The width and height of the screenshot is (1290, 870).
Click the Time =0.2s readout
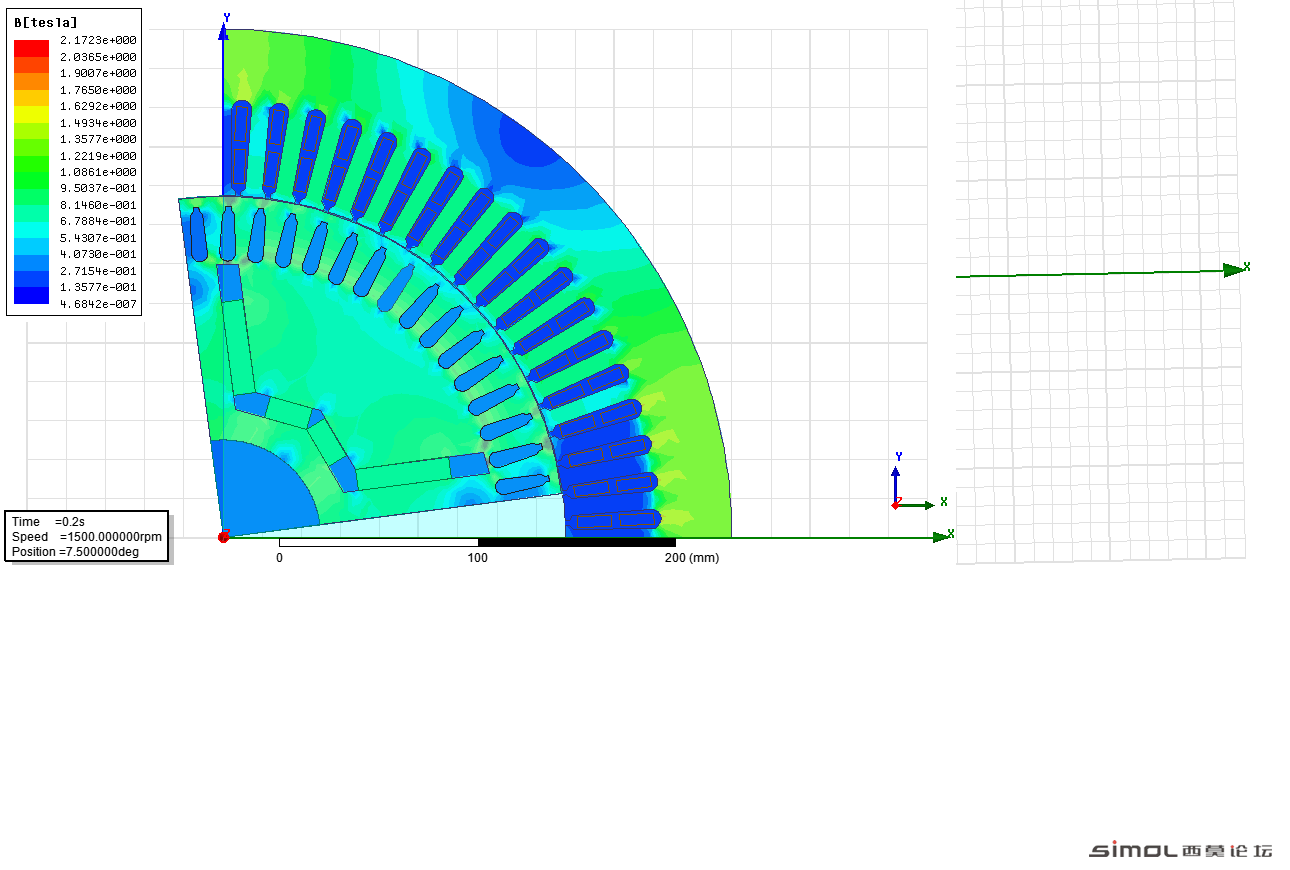48,522
